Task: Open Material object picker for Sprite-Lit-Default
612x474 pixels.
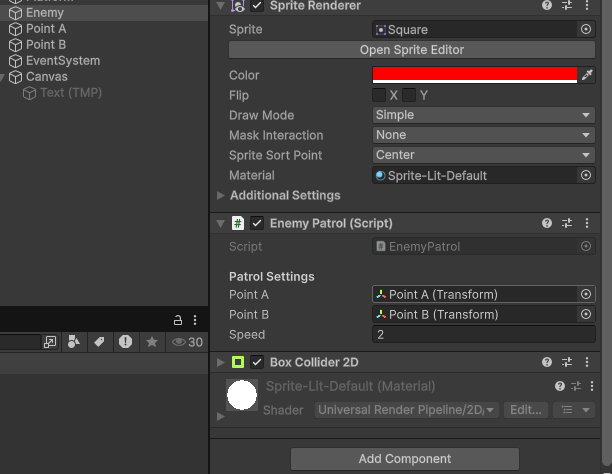Action: click(x=586, y=175)
